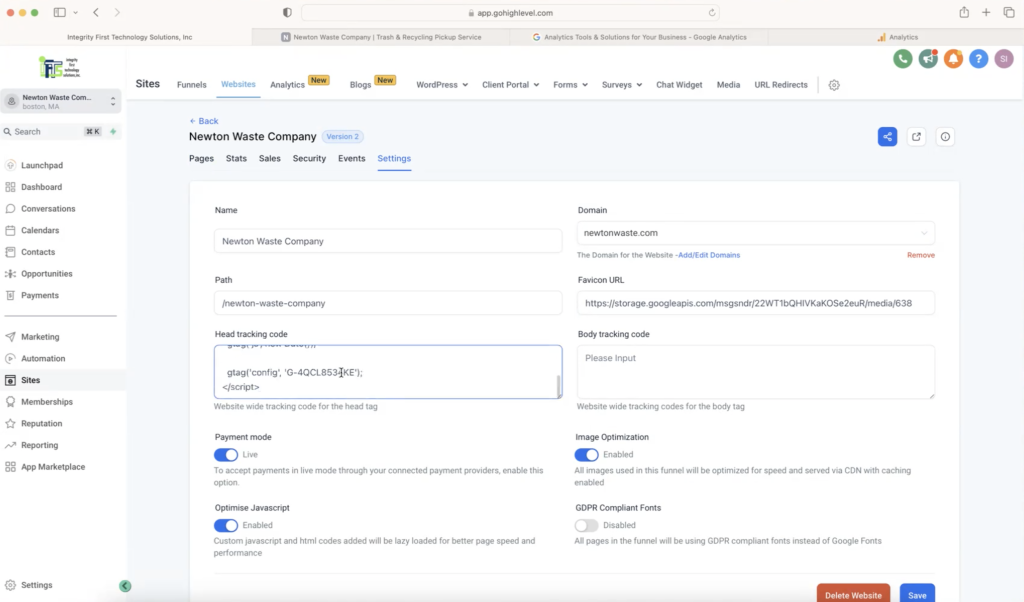Switch to the Security tab
Screen dimensions: 1024x602
(309, 159)
